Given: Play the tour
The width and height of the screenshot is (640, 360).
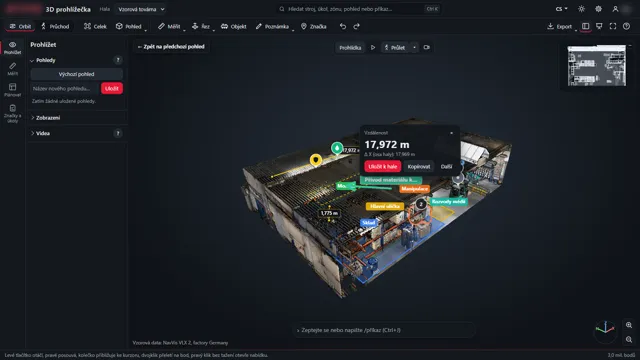Looking at the screenshot, I should coord(373,48).
